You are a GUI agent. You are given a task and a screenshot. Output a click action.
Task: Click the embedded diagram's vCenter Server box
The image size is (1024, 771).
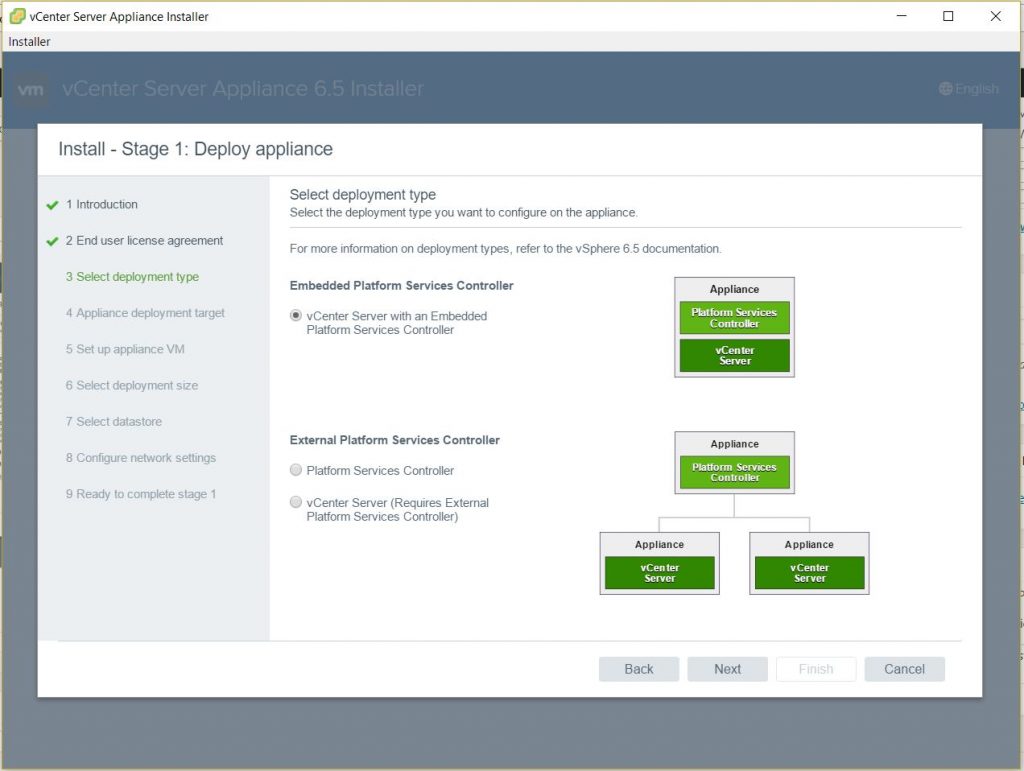(735, 356)
